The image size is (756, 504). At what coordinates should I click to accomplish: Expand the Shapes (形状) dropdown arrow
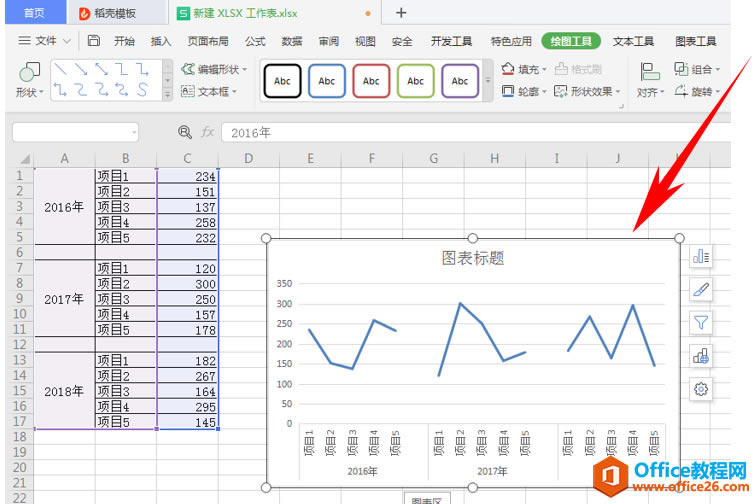(x=41, y=92)
